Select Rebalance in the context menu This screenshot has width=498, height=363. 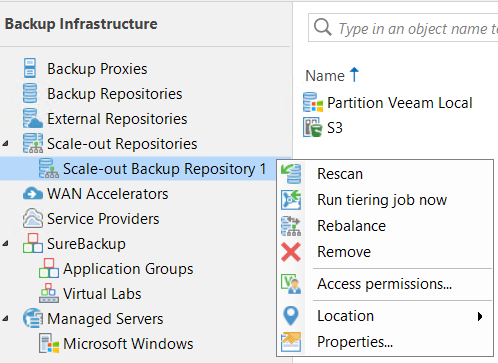tap(385, 226)
